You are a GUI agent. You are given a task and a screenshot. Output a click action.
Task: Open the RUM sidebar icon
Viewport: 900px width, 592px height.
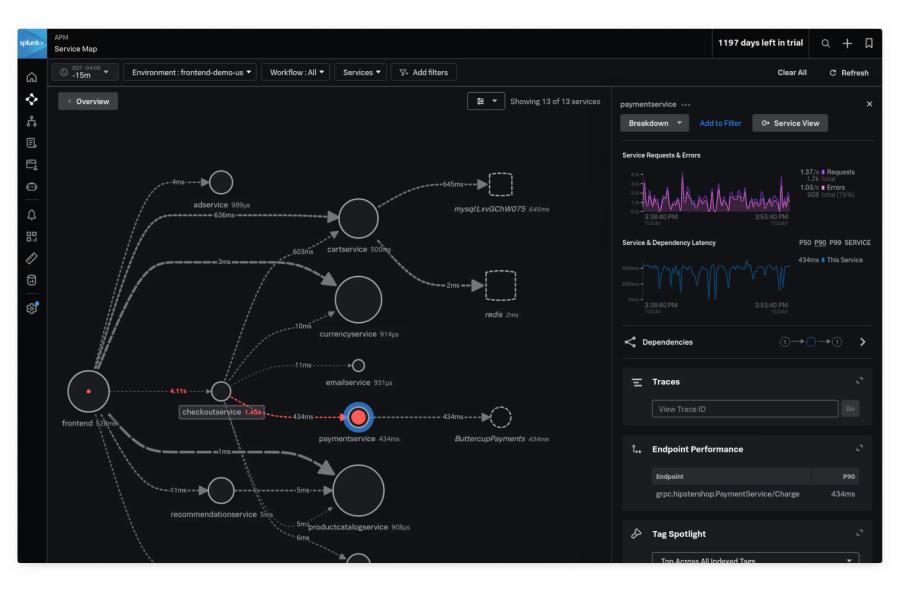tap(32, 165)
